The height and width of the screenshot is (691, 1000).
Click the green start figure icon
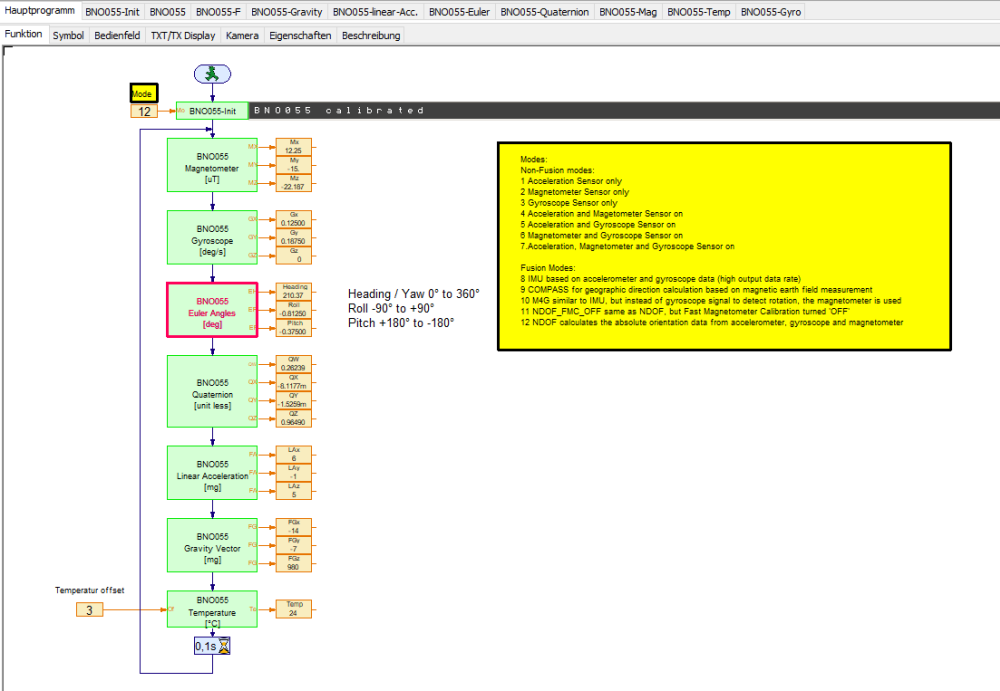[212, 73]
